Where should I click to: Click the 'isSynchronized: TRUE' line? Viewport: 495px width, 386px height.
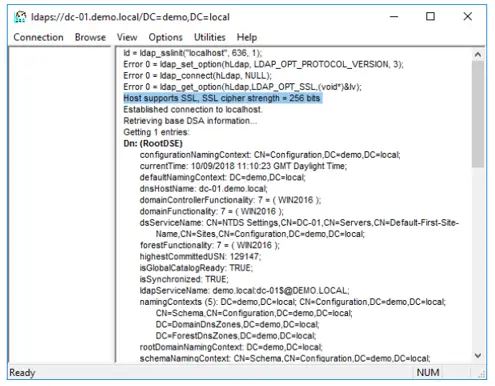tap(184, 279)
